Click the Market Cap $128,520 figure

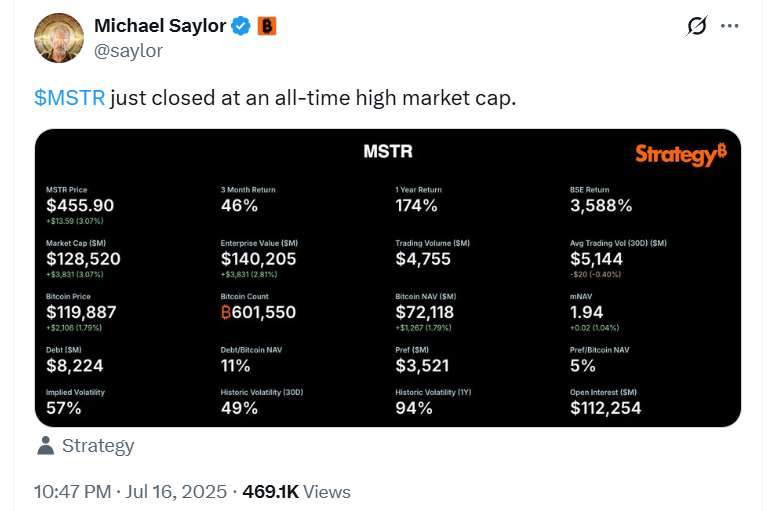pos(83,259)
